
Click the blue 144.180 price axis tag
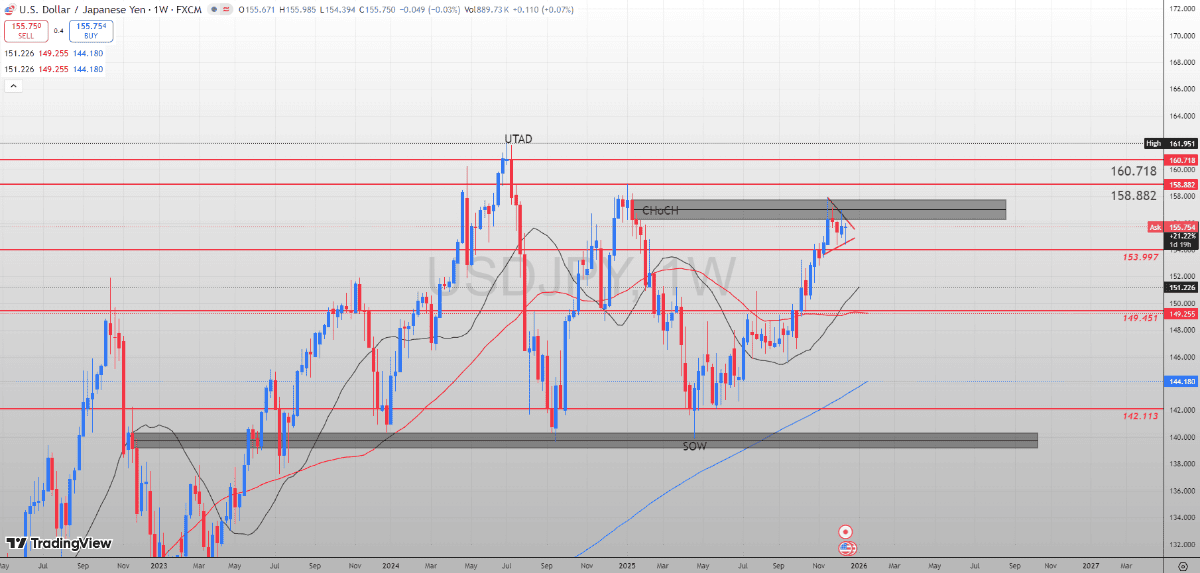coord(1182,381)
